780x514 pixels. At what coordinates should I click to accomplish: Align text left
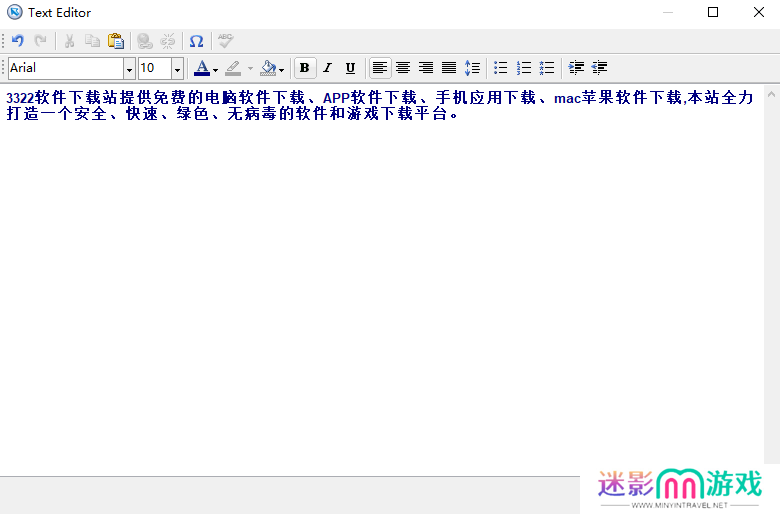[380, 68]
